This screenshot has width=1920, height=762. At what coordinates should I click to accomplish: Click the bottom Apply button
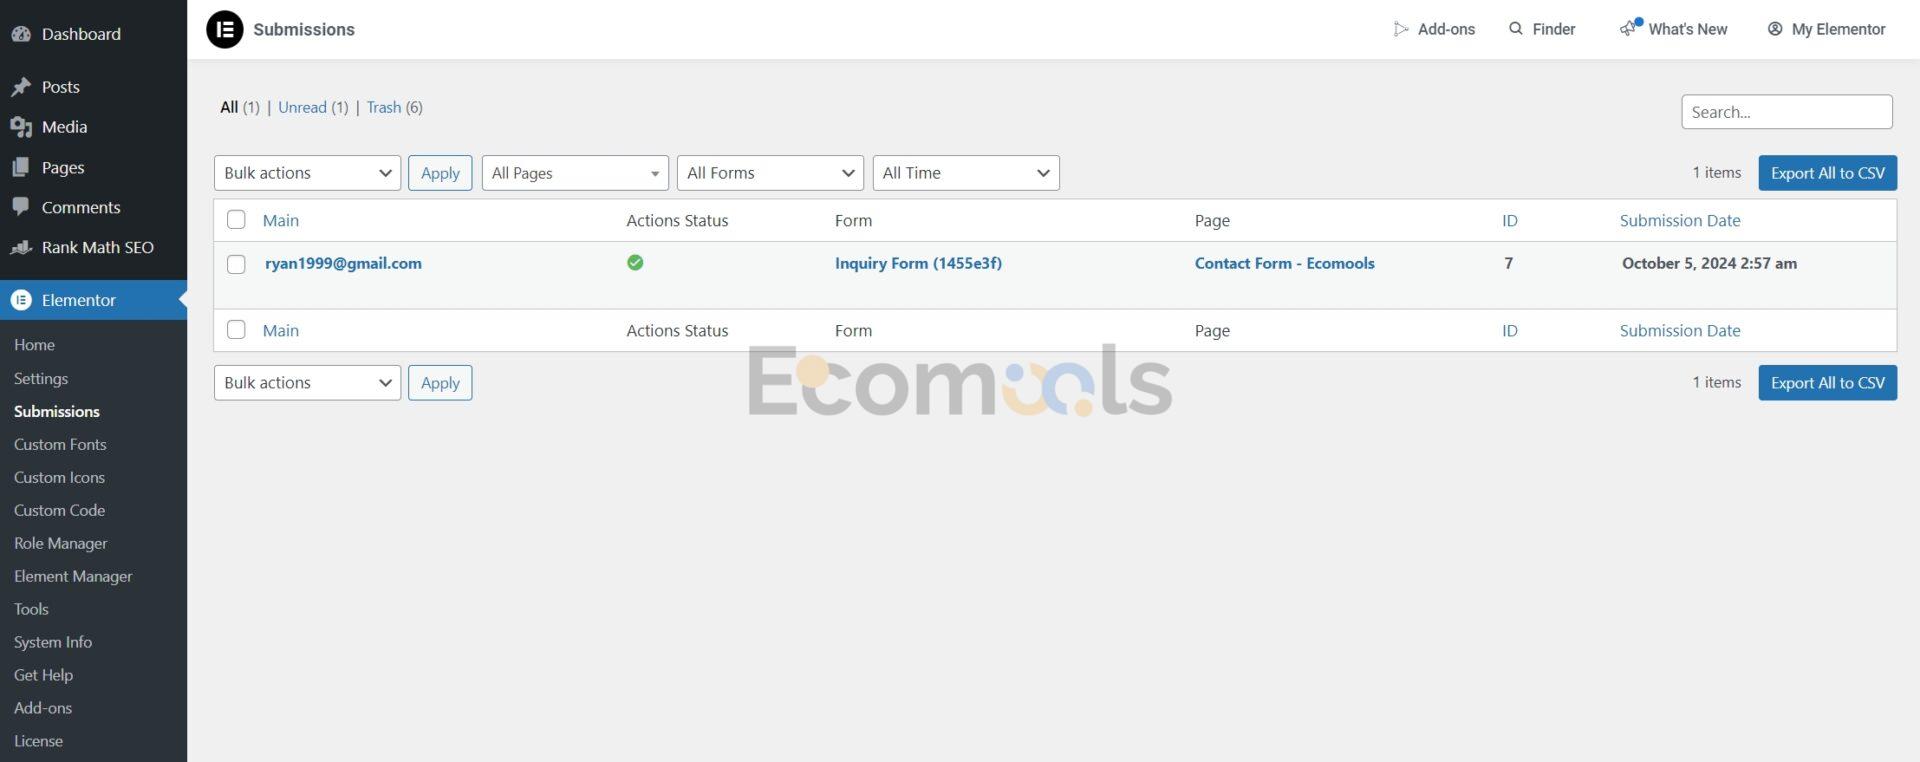440,383
